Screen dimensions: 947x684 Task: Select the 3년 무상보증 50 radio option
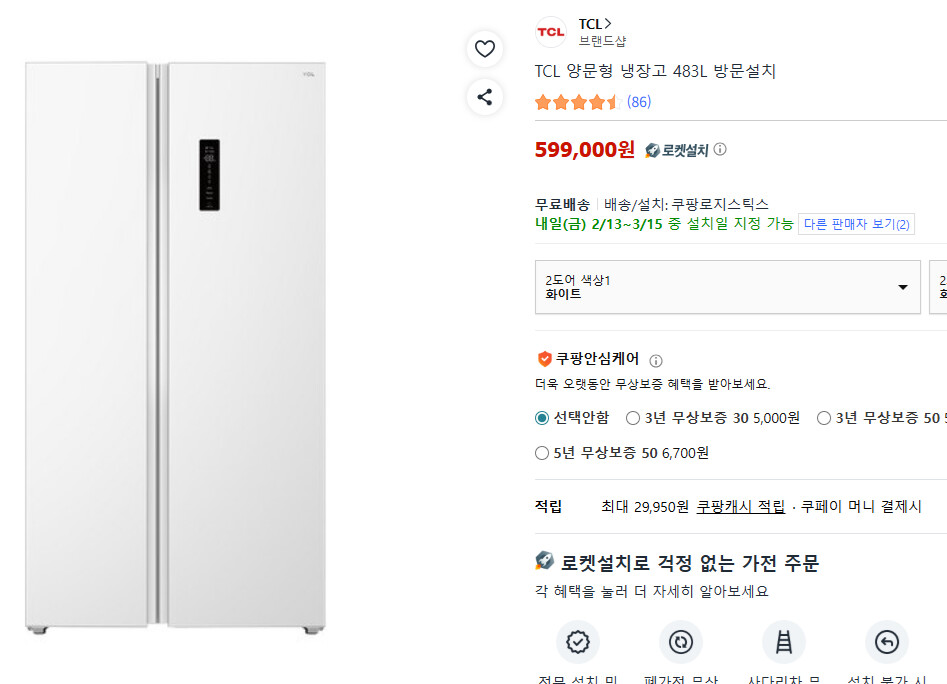[x=824, y=418]
